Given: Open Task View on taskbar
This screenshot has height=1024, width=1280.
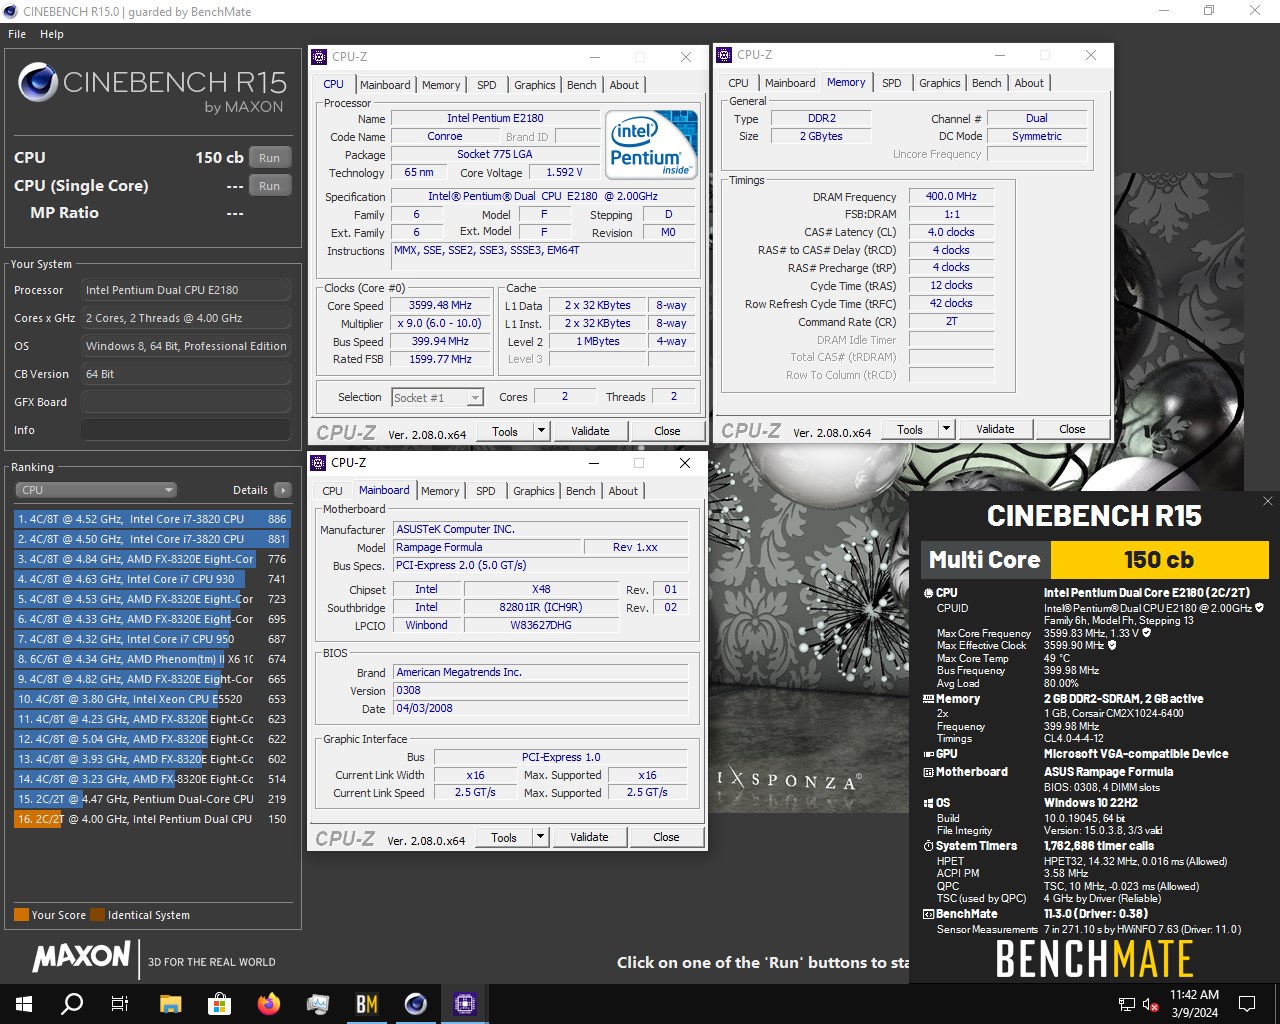Looking at the screenshot, I should click(120, 1004).
